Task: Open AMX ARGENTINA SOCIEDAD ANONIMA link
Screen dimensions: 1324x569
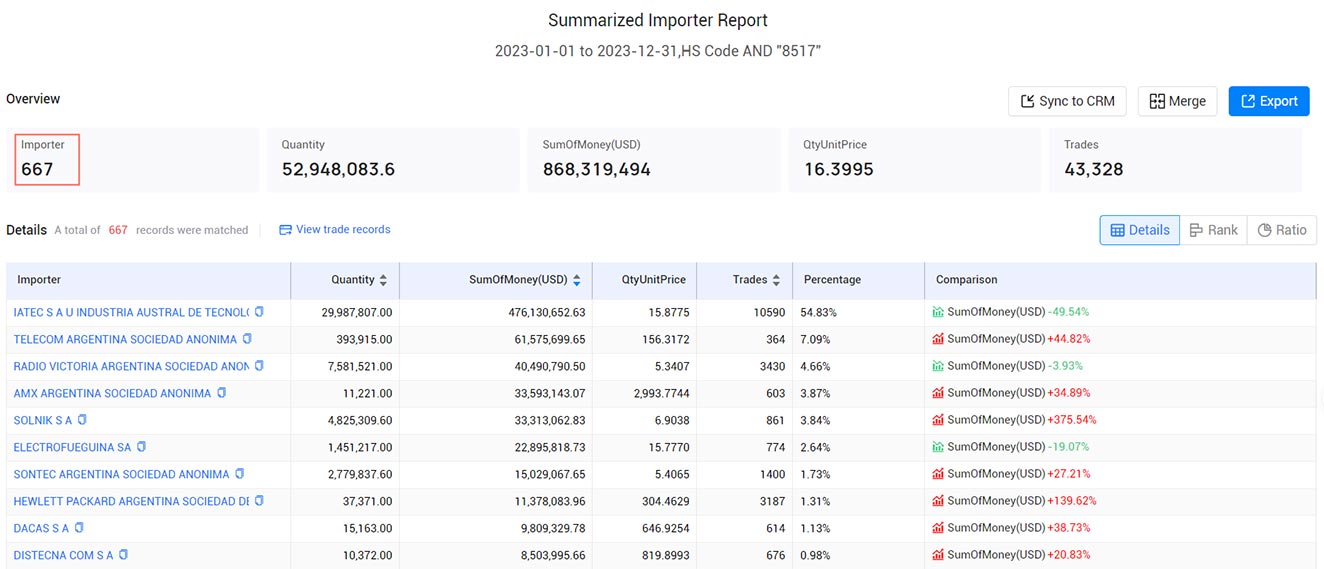Action: (112, 393)
